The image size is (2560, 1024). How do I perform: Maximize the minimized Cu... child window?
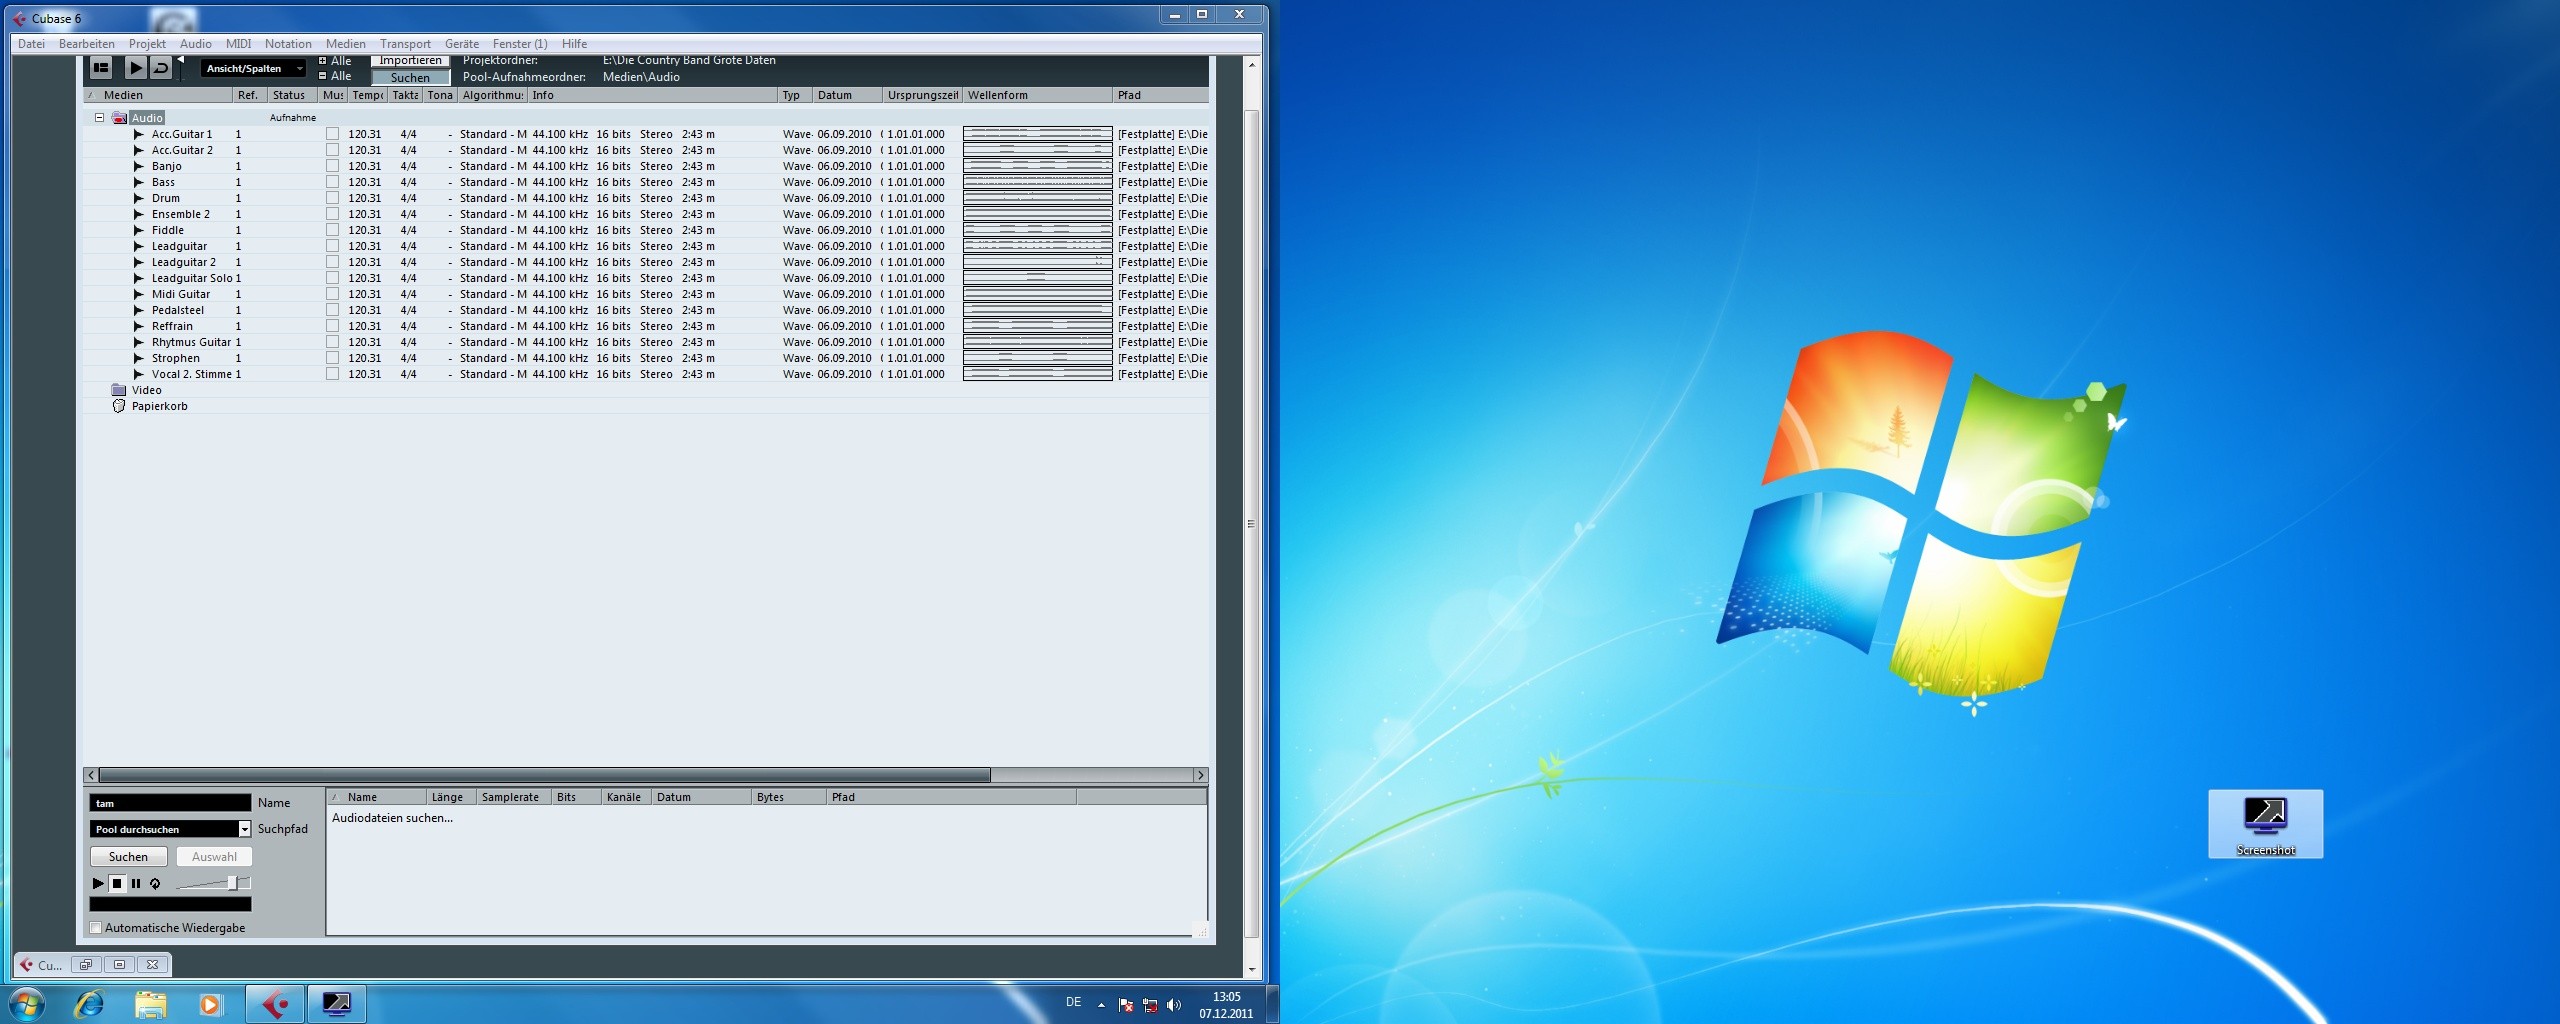pyautogui.click(x=119, y=965)
